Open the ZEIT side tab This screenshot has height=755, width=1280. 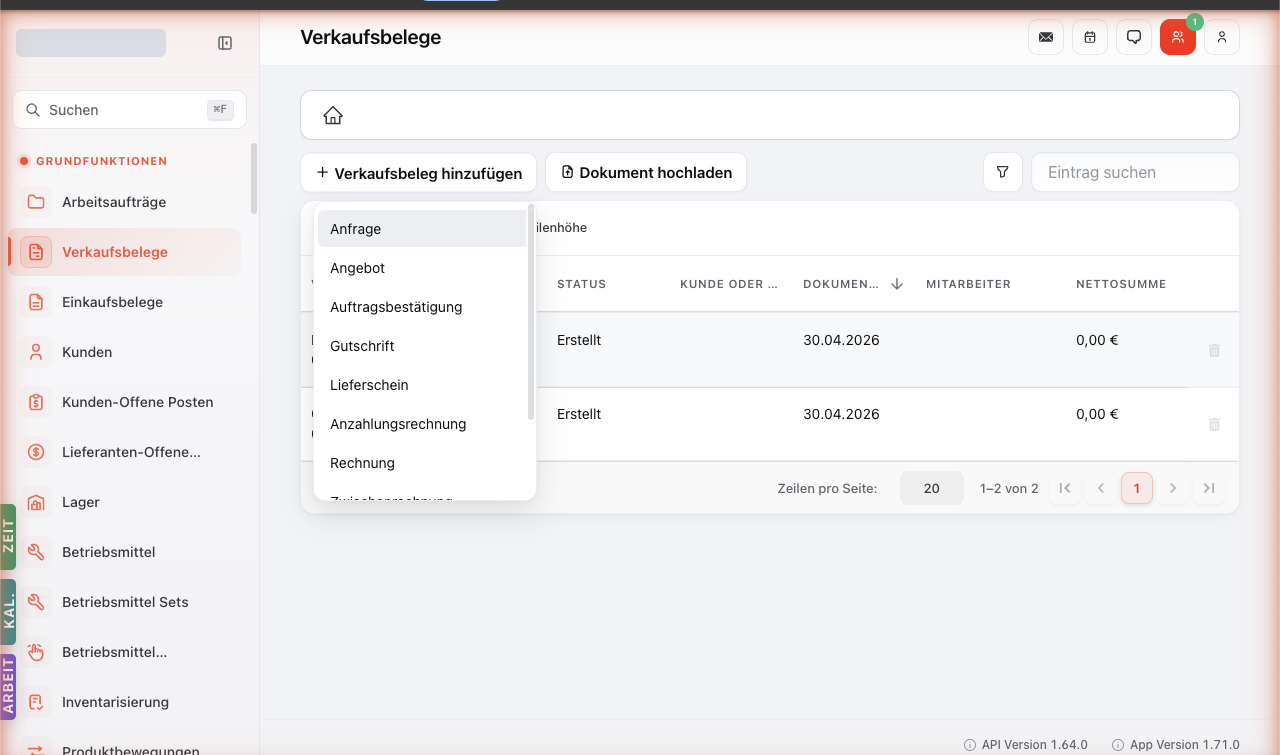click(8, 537)
